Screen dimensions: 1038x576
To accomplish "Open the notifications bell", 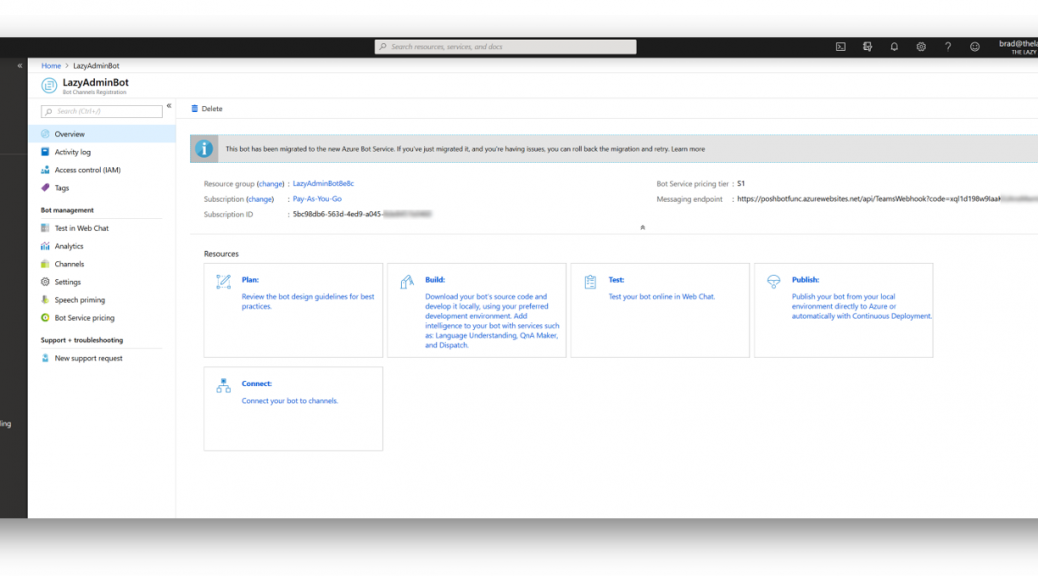I will 894,47.
